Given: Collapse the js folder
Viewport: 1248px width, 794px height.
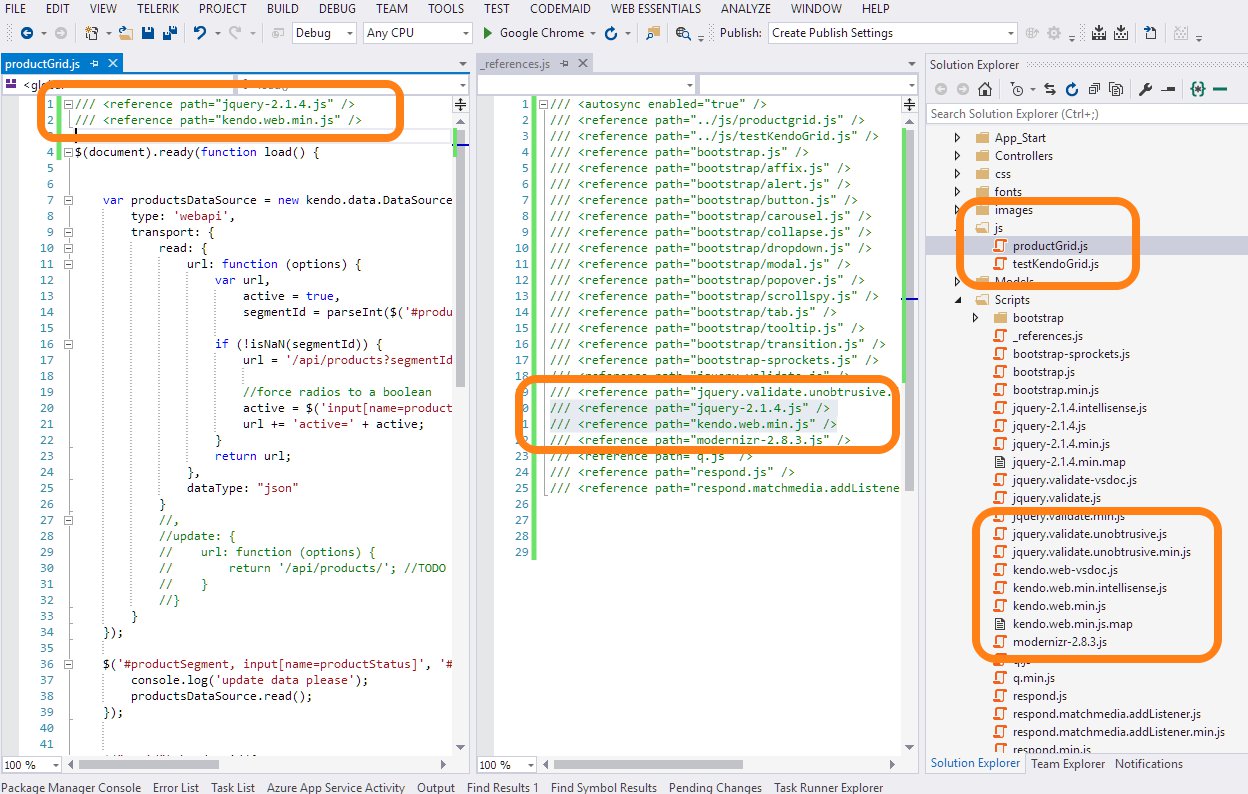Looking at the screenshot, I should coord(957,229).
